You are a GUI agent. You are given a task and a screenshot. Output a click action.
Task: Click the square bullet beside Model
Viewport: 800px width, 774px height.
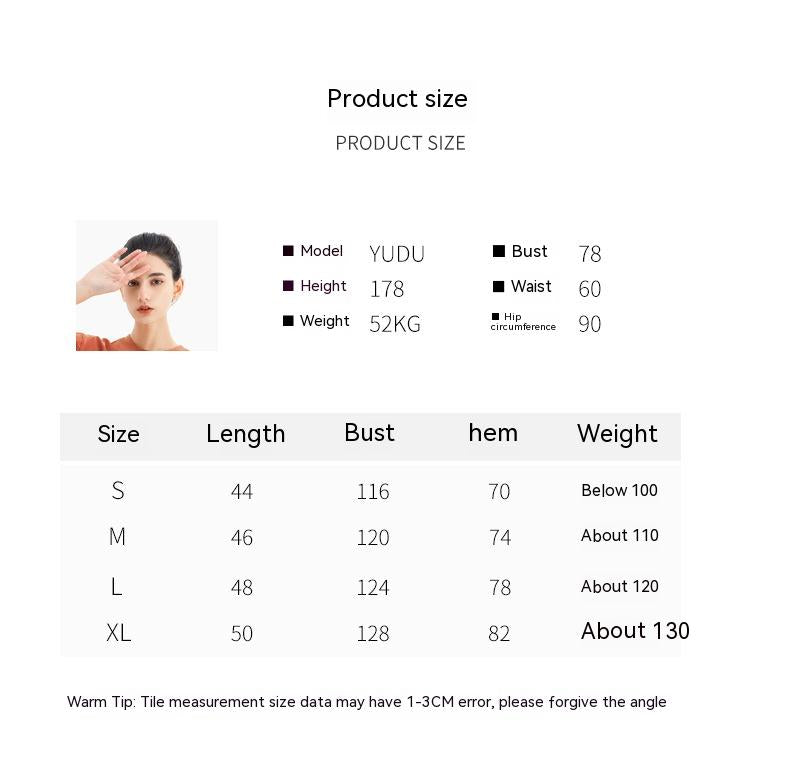pos(288,251)
